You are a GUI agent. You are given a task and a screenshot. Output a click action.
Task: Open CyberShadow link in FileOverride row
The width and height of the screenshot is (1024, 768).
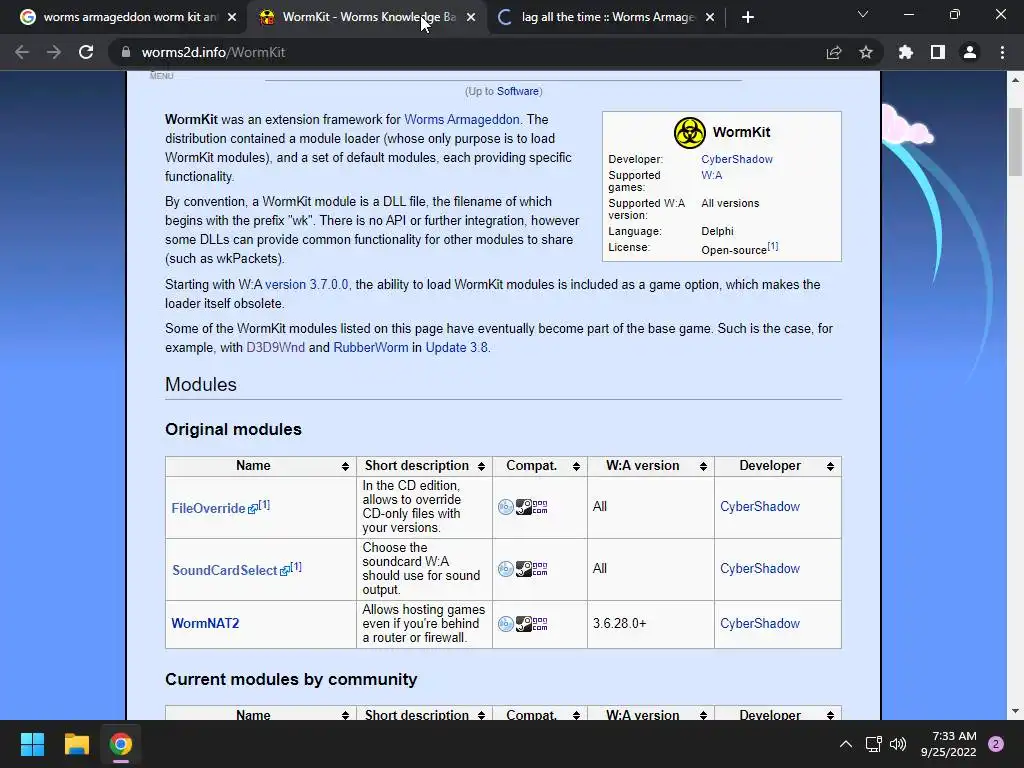(x=760, y=507)
